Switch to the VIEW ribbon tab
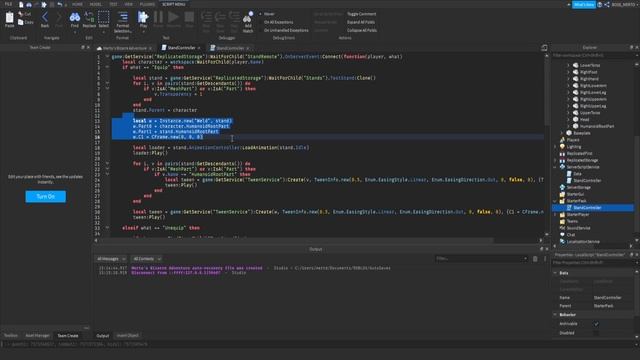The image size is (640, 360). [129, 4]
